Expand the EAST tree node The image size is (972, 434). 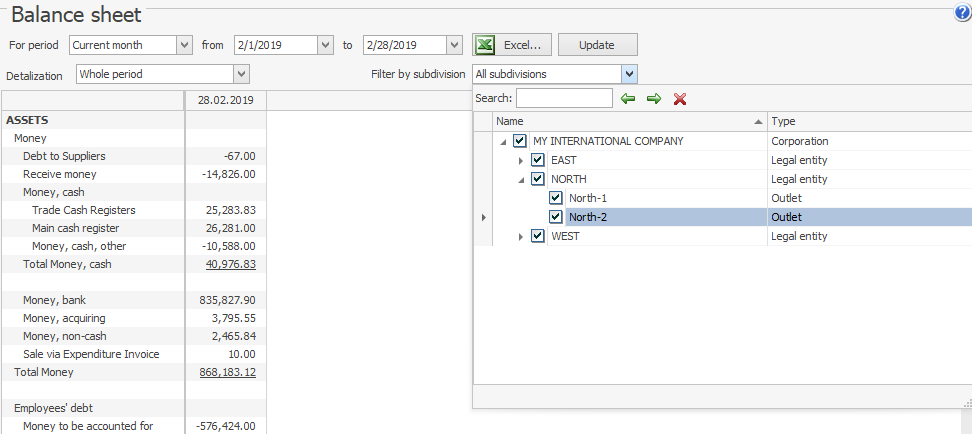[520, 160]
